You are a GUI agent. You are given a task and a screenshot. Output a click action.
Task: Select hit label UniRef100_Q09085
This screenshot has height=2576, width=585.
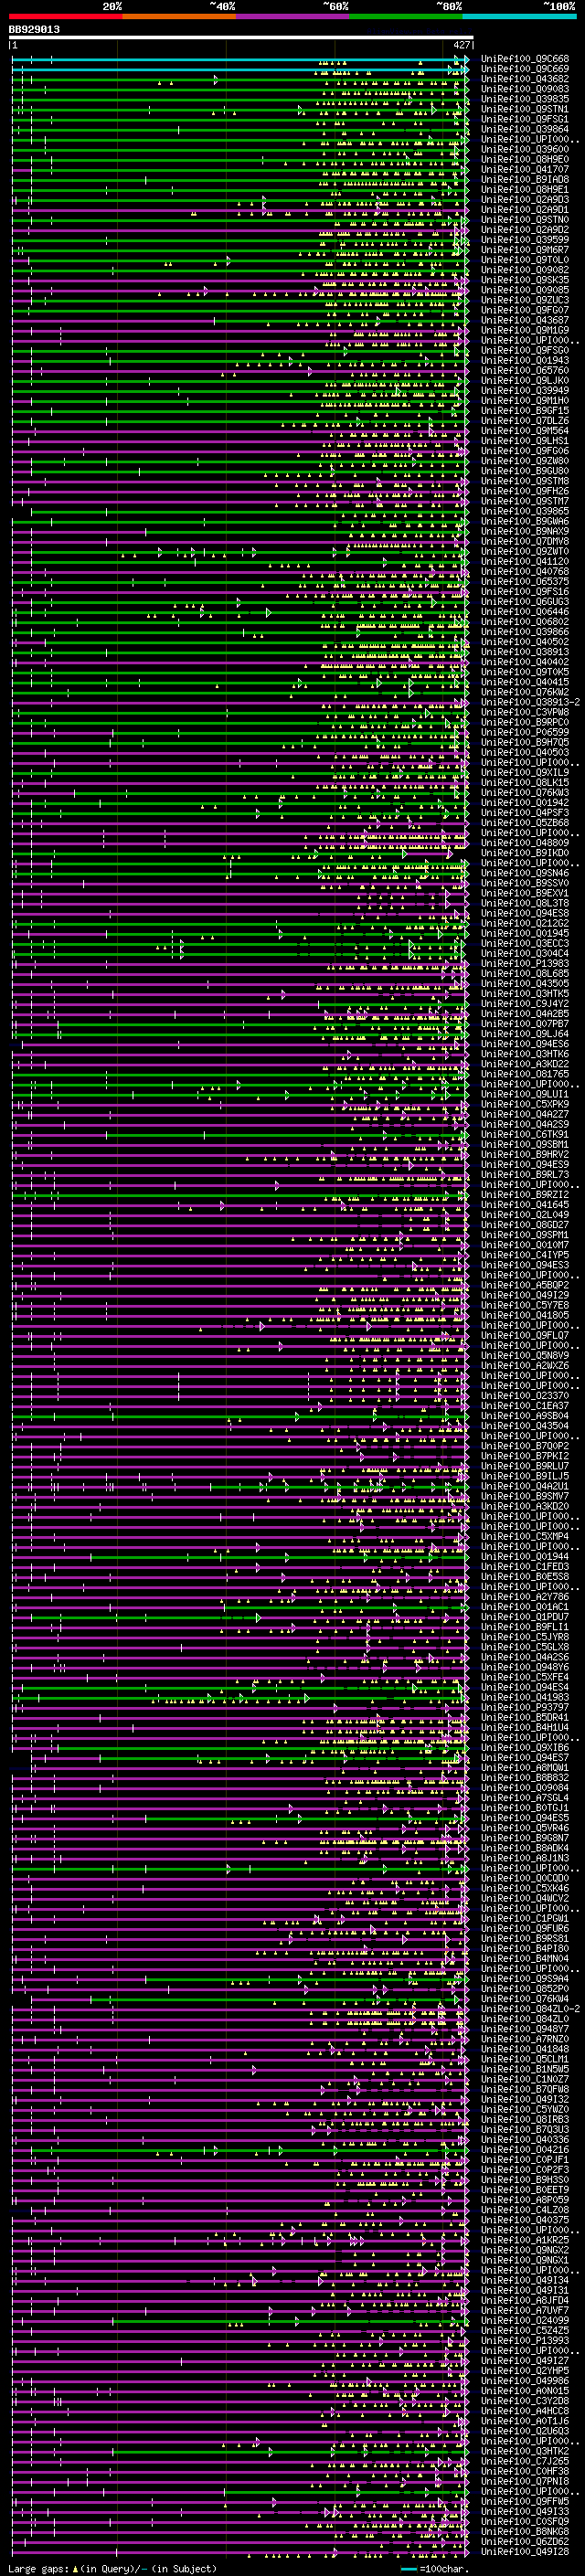point(525,290)
